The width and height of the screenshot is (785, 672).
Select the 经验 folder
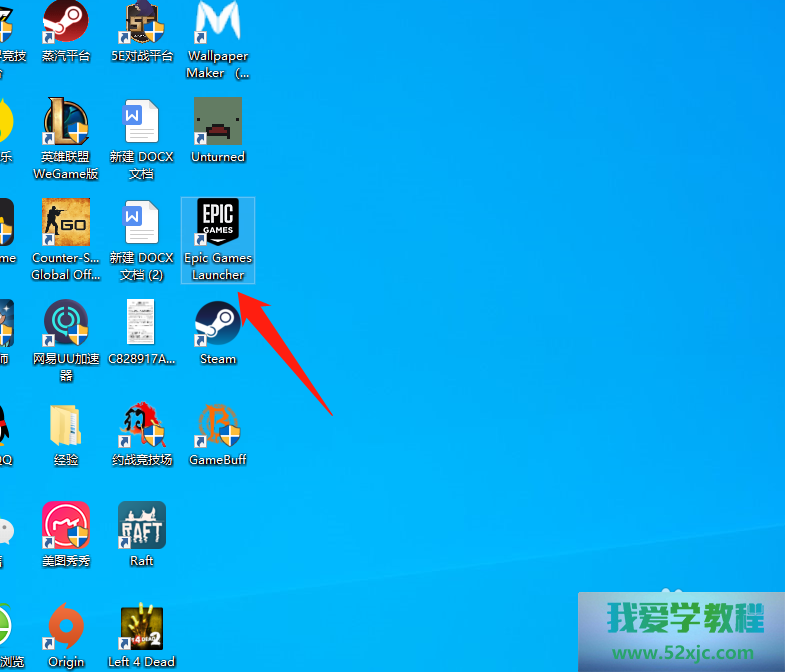tap(66, 425)
